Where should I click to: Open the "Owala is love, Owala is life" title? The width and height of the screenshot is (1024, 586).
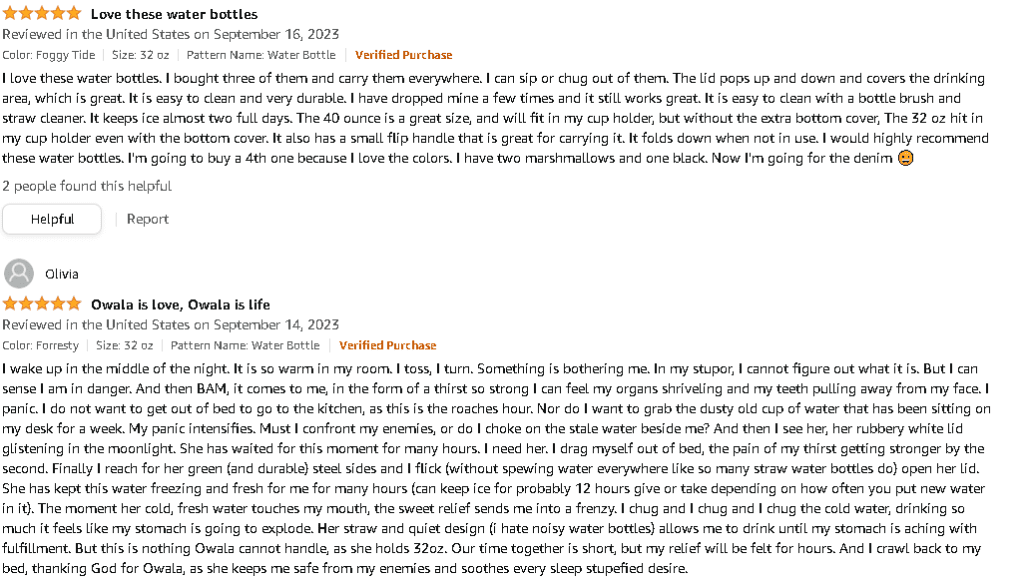pos(180,304)
